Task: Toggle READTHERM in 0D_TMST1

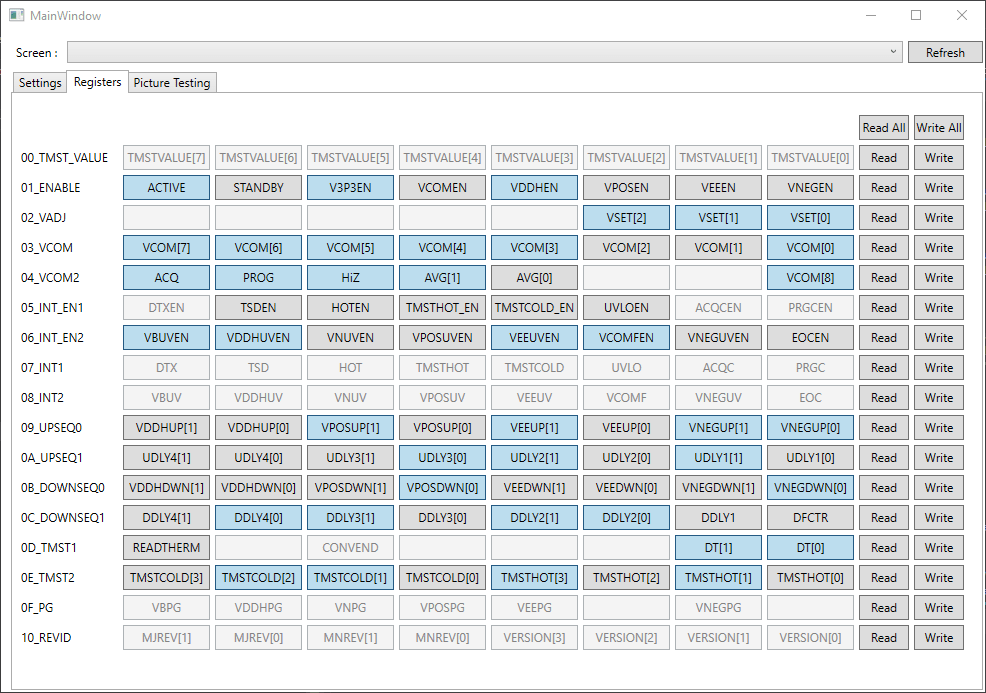Action: click(166, 547)
